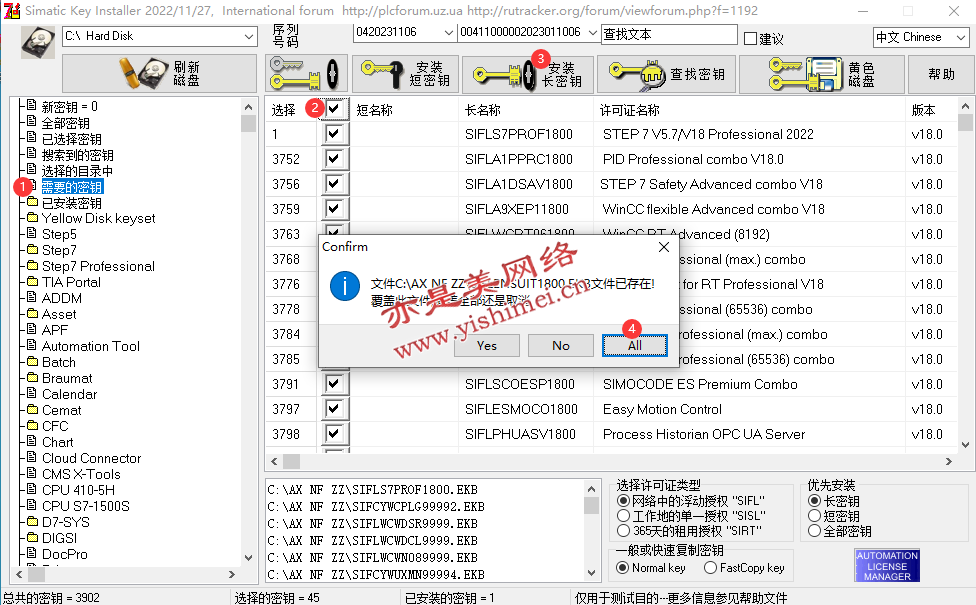Image resolution: width=976 pixels, height=605 pixels.
Task: Click the D7-SYS folder icon
Action: coord(32,522)
